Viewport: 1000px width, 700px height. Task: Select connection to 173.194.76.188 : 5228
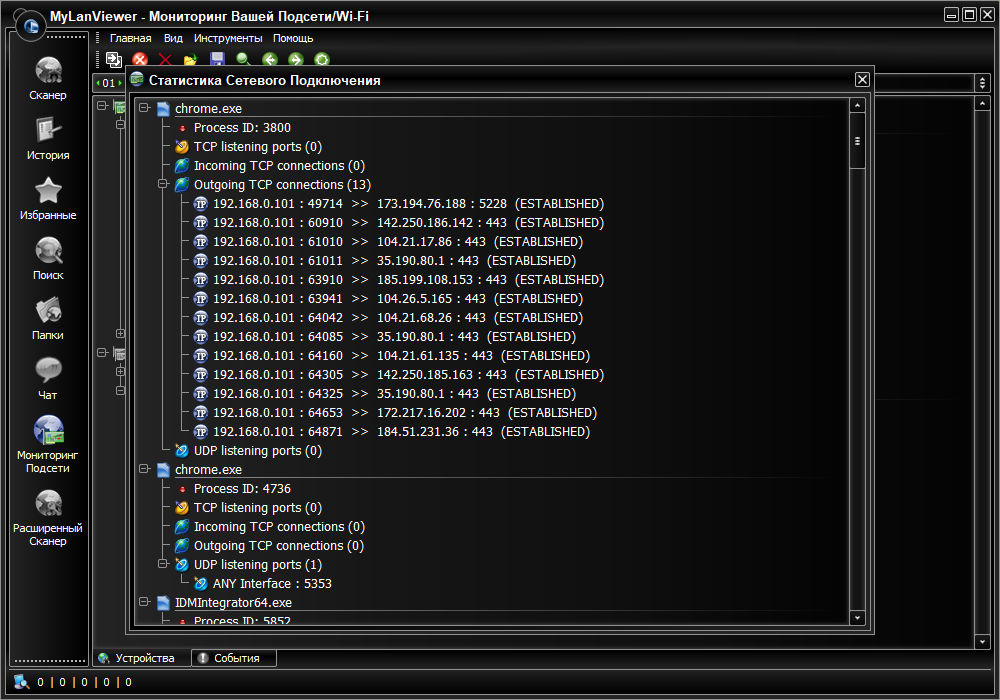408,204
